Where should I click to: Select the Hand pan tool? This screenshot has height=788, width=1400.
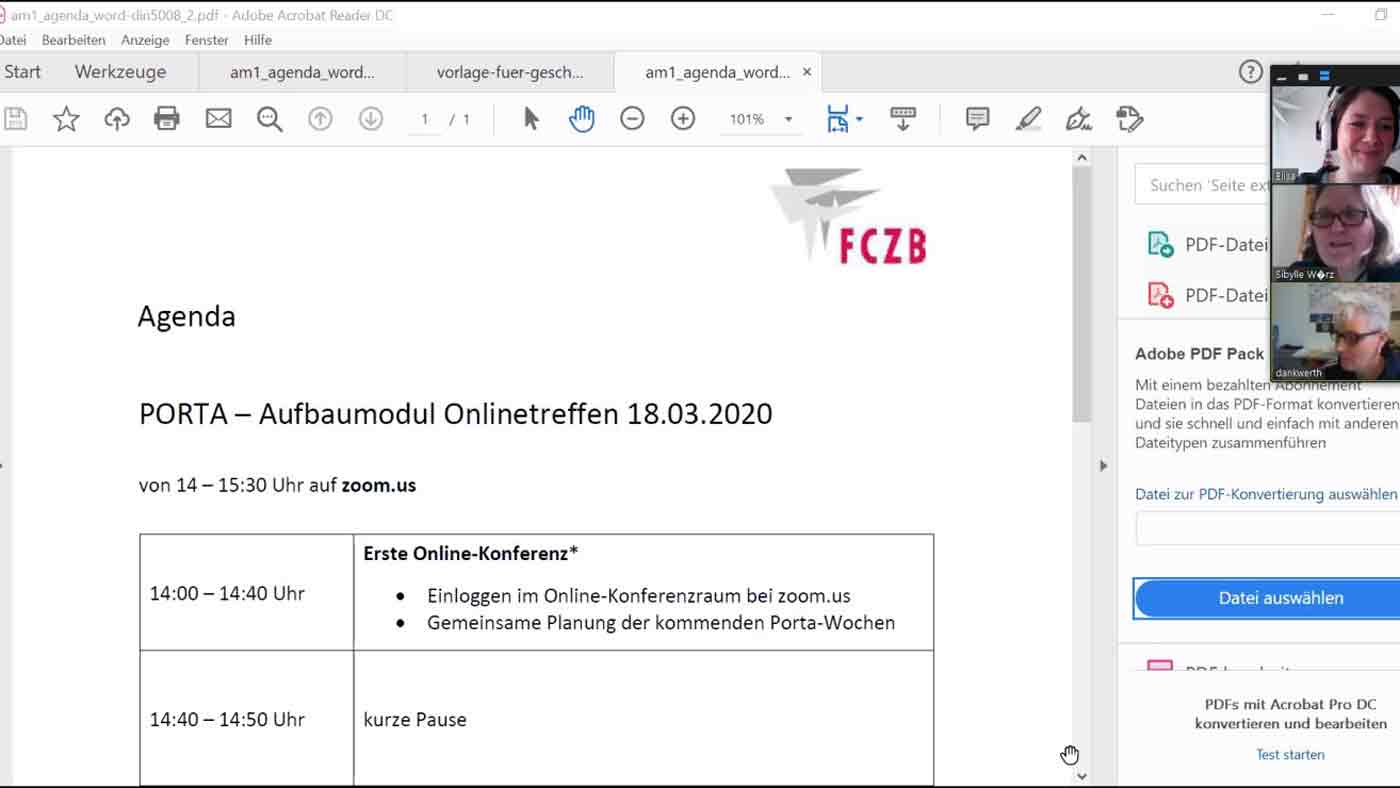click(x=581, y=119)
